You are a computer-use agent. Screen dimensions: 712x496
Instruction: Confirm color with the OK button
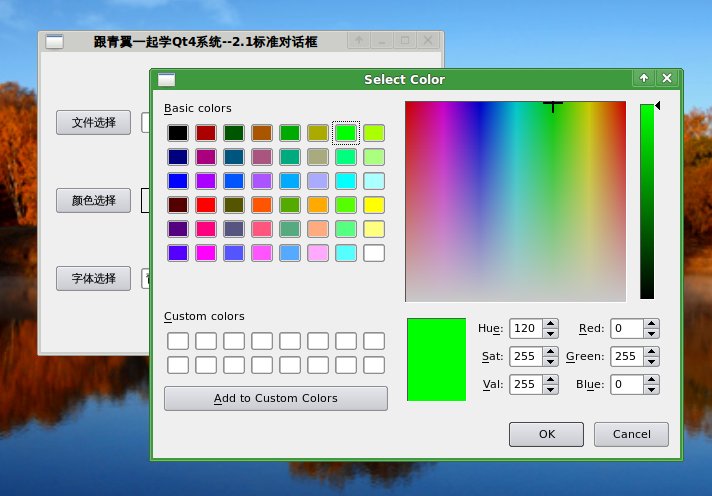pyautogui.click(x=546, y=434)
